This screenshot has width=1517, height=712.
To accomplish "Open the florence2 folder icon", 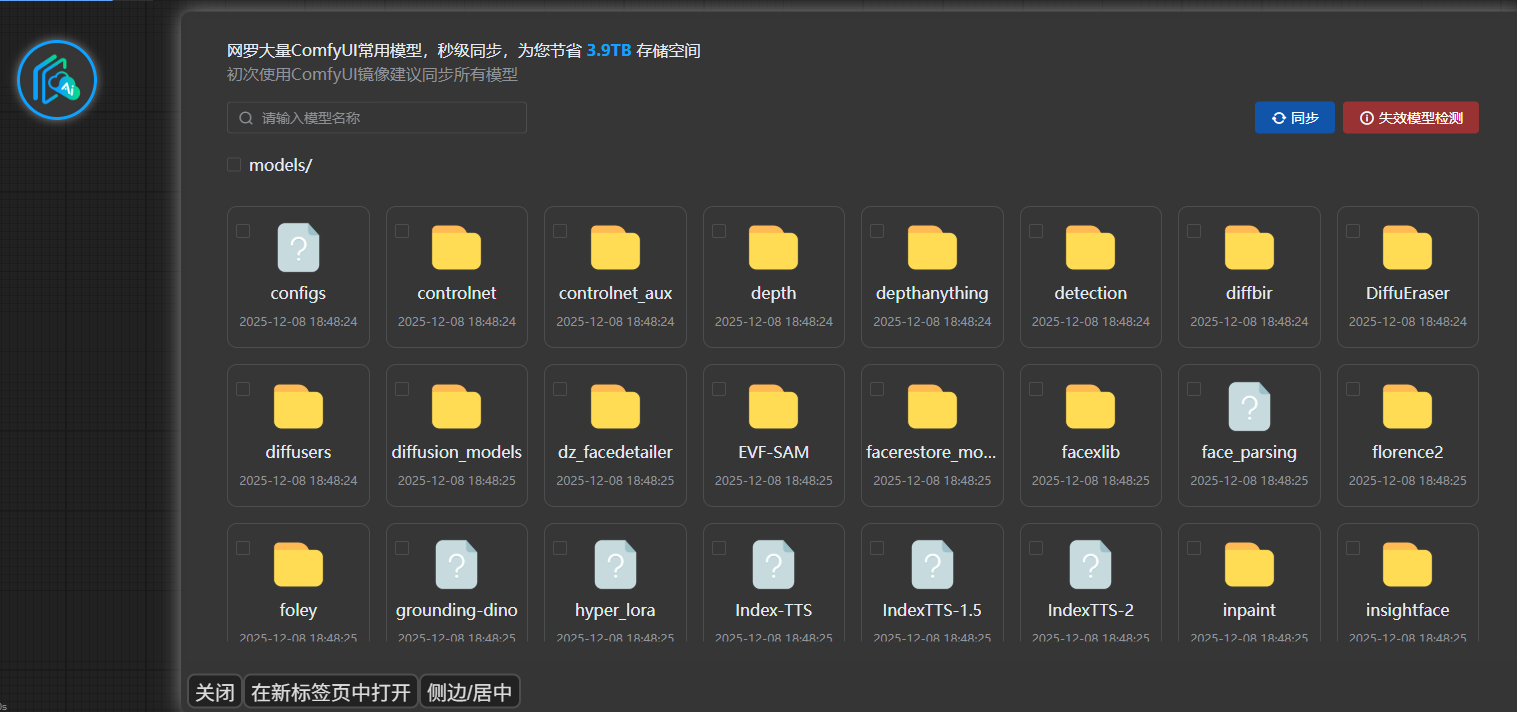I will point(1407,405).
